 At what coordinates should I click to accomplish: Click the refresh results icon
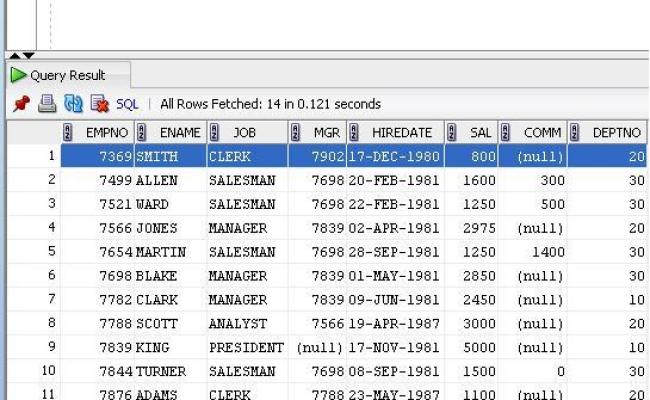73,104
